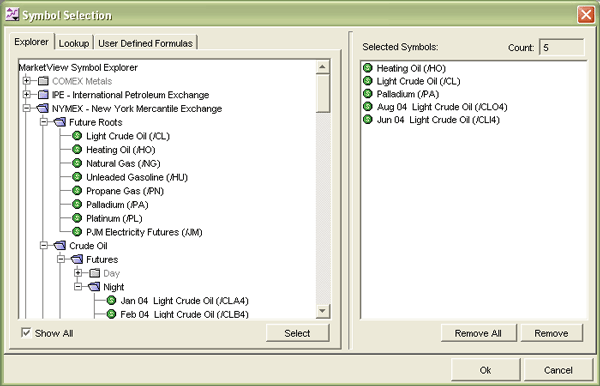Click the green icon of selected Heating Oil (/HO)
600x386 pixels.
pos(368,68)
